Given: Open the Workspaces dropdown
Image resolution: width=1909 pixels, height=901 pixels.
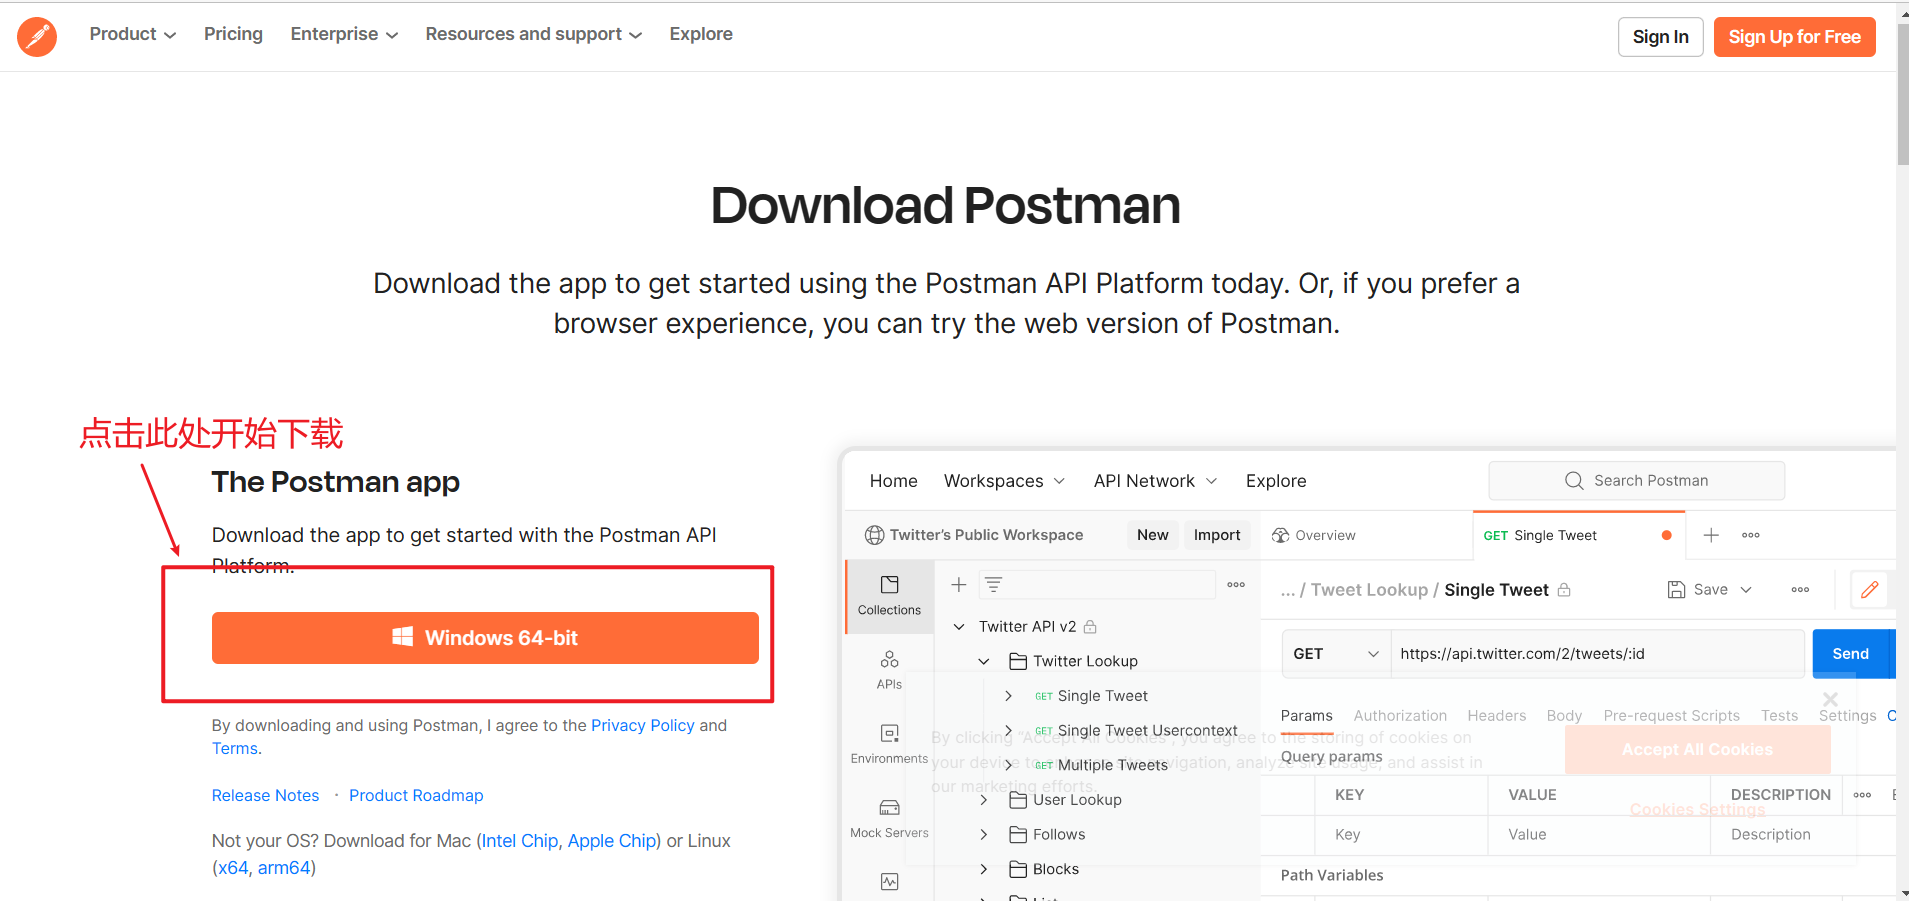Looking at the screenshot, I should tap(1004, 480).
